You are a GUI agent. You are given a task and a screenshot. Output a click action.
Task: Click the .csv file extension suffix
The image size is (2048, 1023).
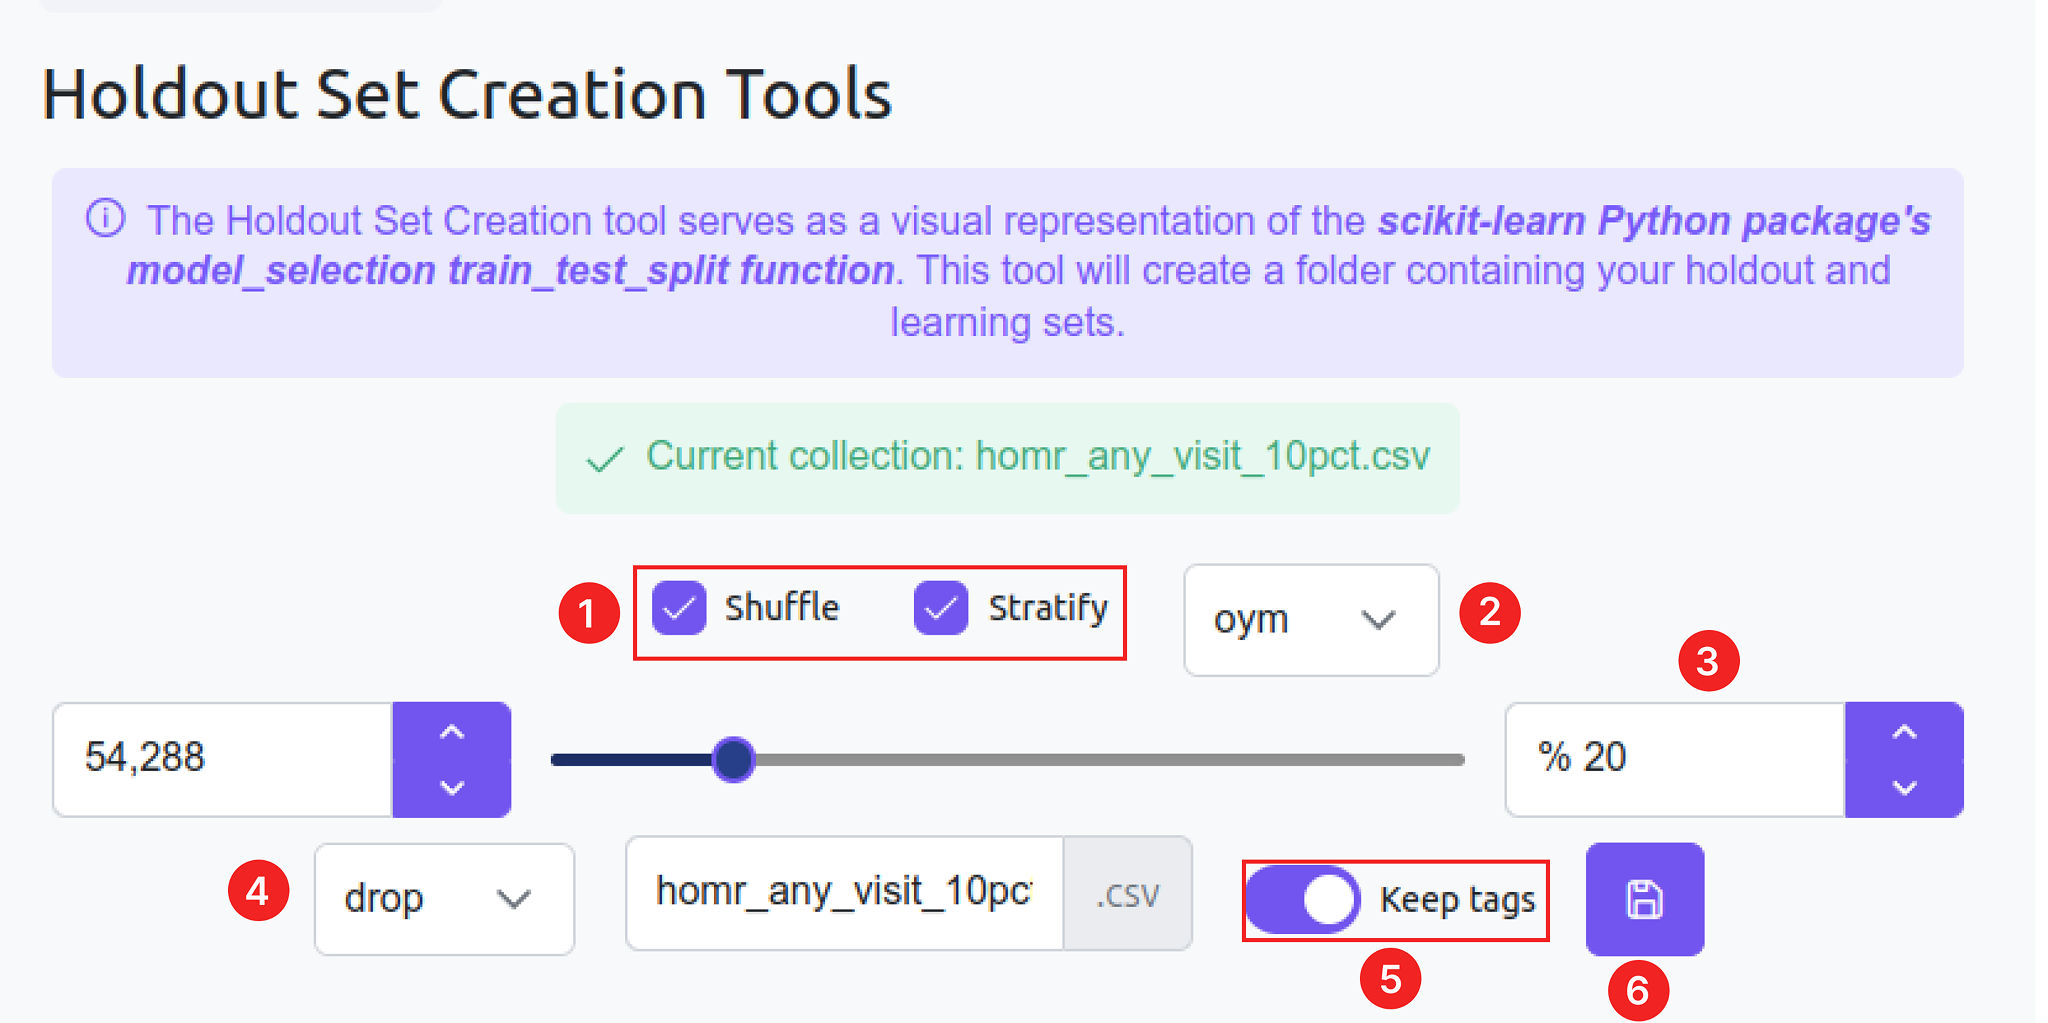coord(1127,895)
